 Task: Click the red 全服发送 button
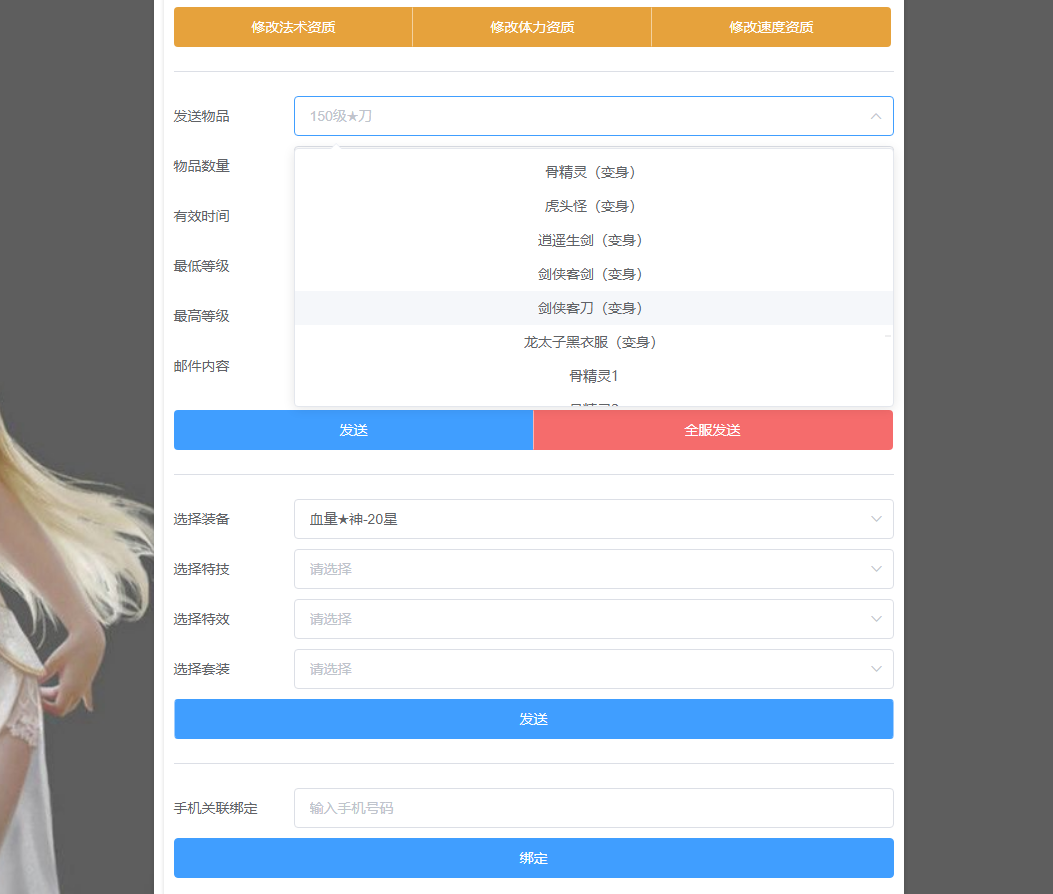coord(713,430)
